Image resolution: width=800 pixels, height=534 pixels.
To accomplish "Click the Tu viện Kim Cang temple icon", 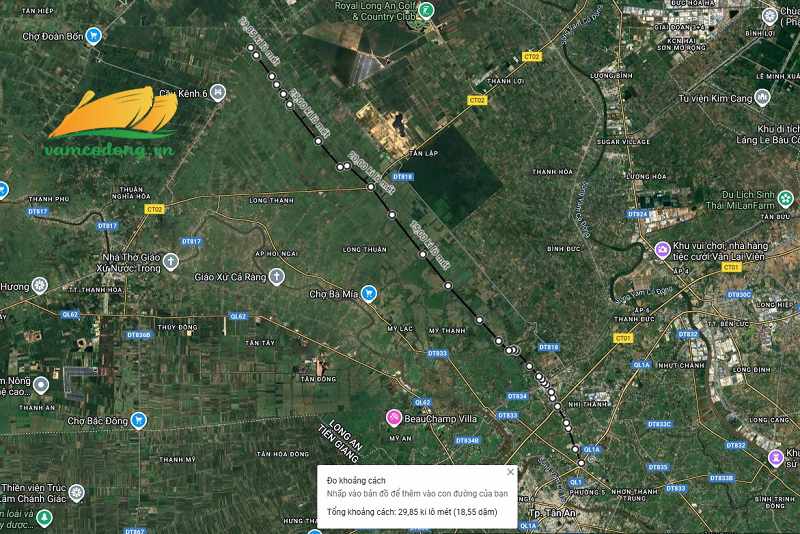I will (762, 97).
